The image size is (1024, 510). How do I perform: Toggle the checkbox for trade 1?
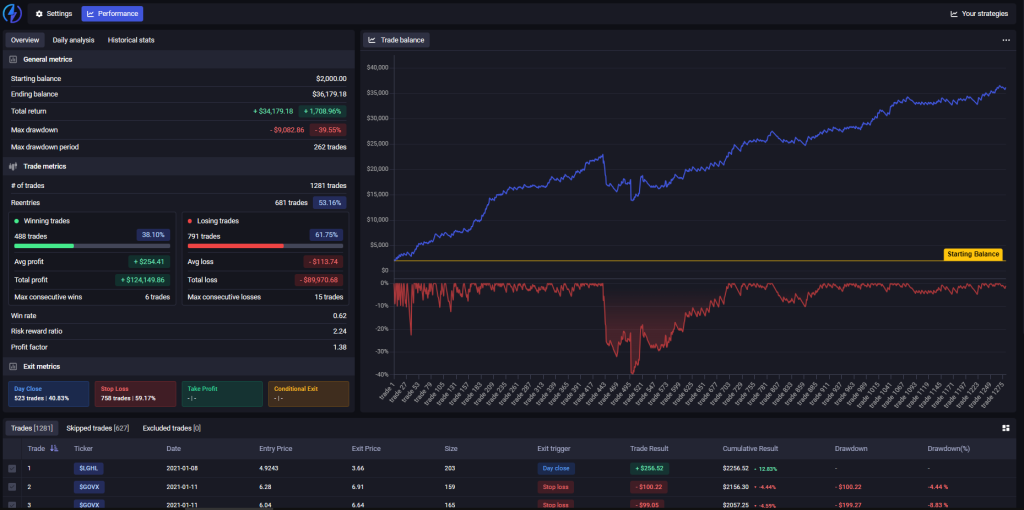pyautogui.click(x=12, y=469)
